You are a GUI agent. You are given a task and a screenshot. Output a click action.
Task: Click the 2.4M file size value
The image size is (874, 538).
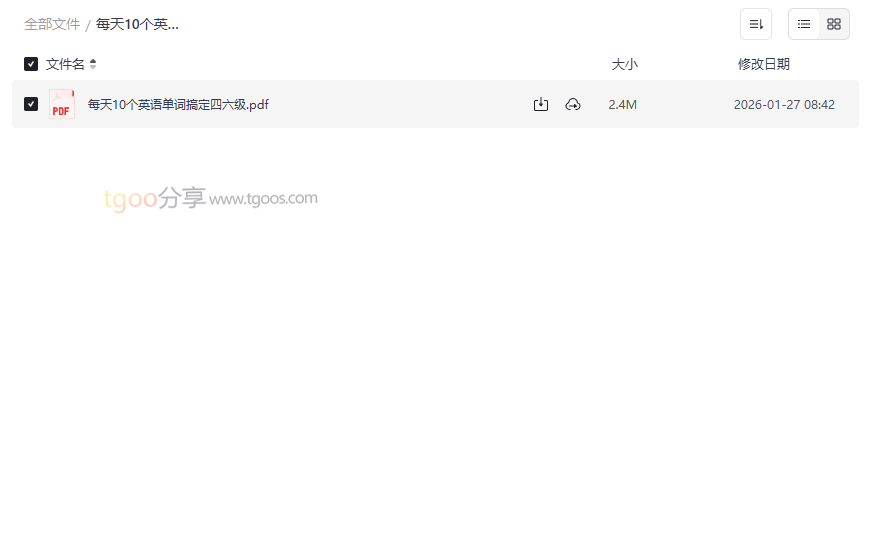pos(623,105)
